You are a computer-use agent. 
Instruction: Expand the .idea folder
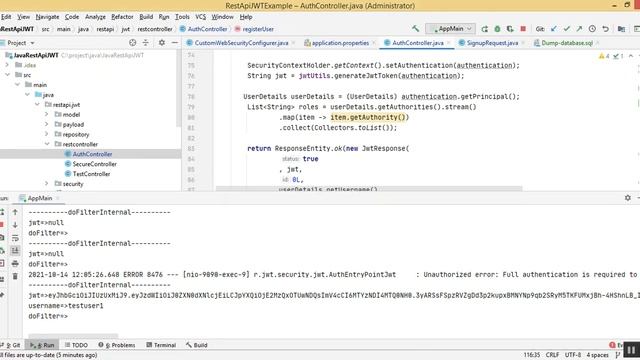pos(7,65)
